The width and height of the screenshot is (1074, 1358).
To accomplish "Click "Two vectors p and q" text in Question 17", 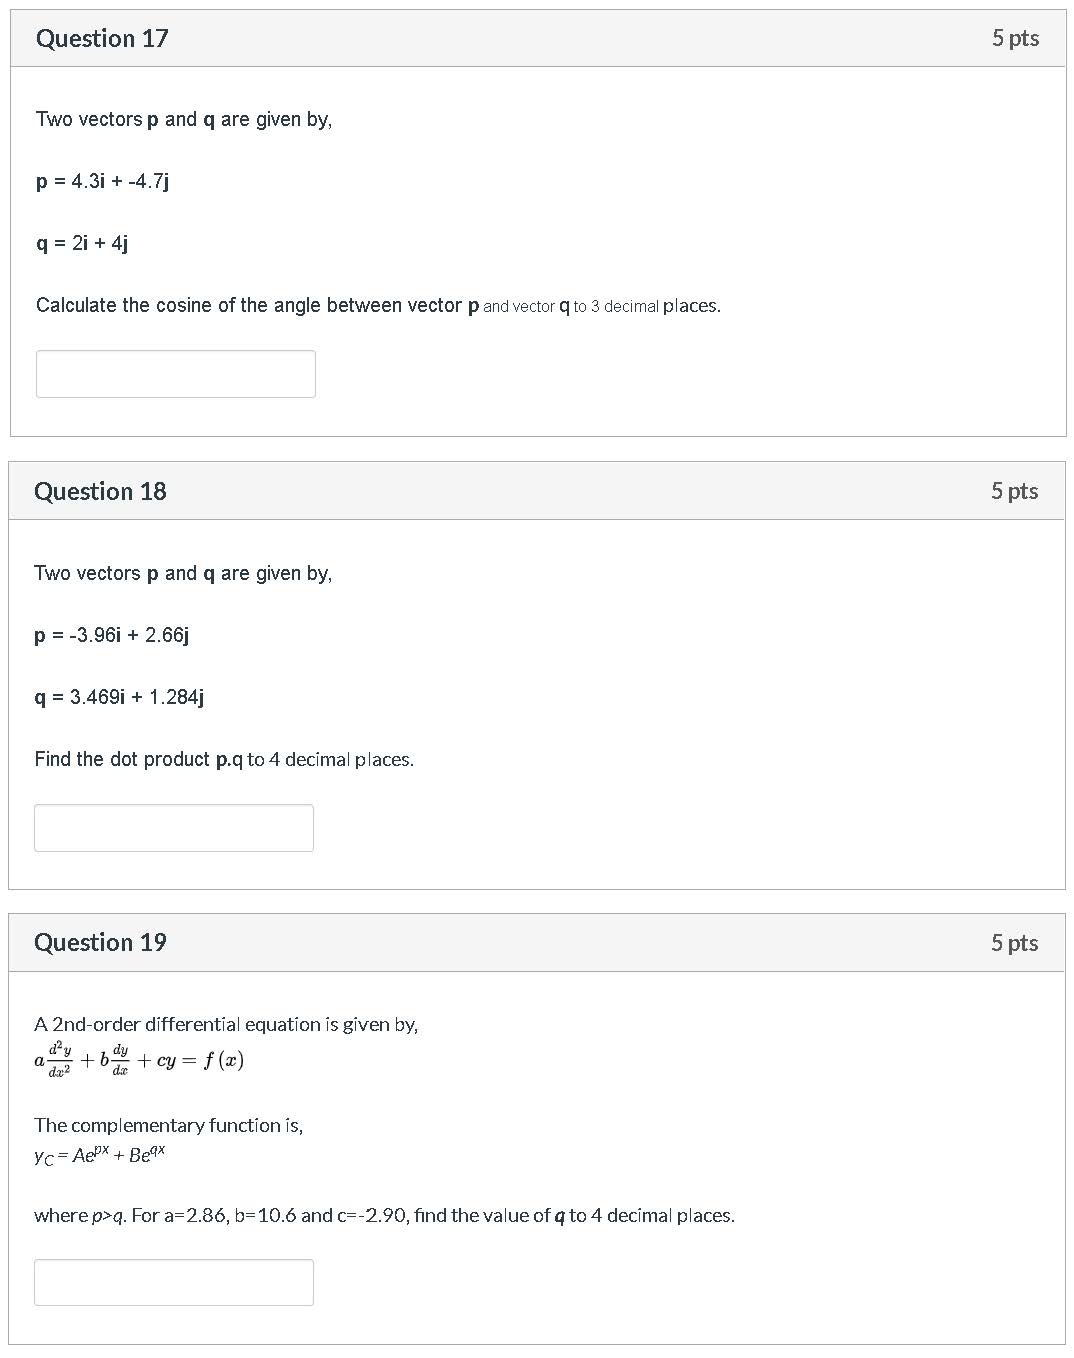I will point(184,120).
